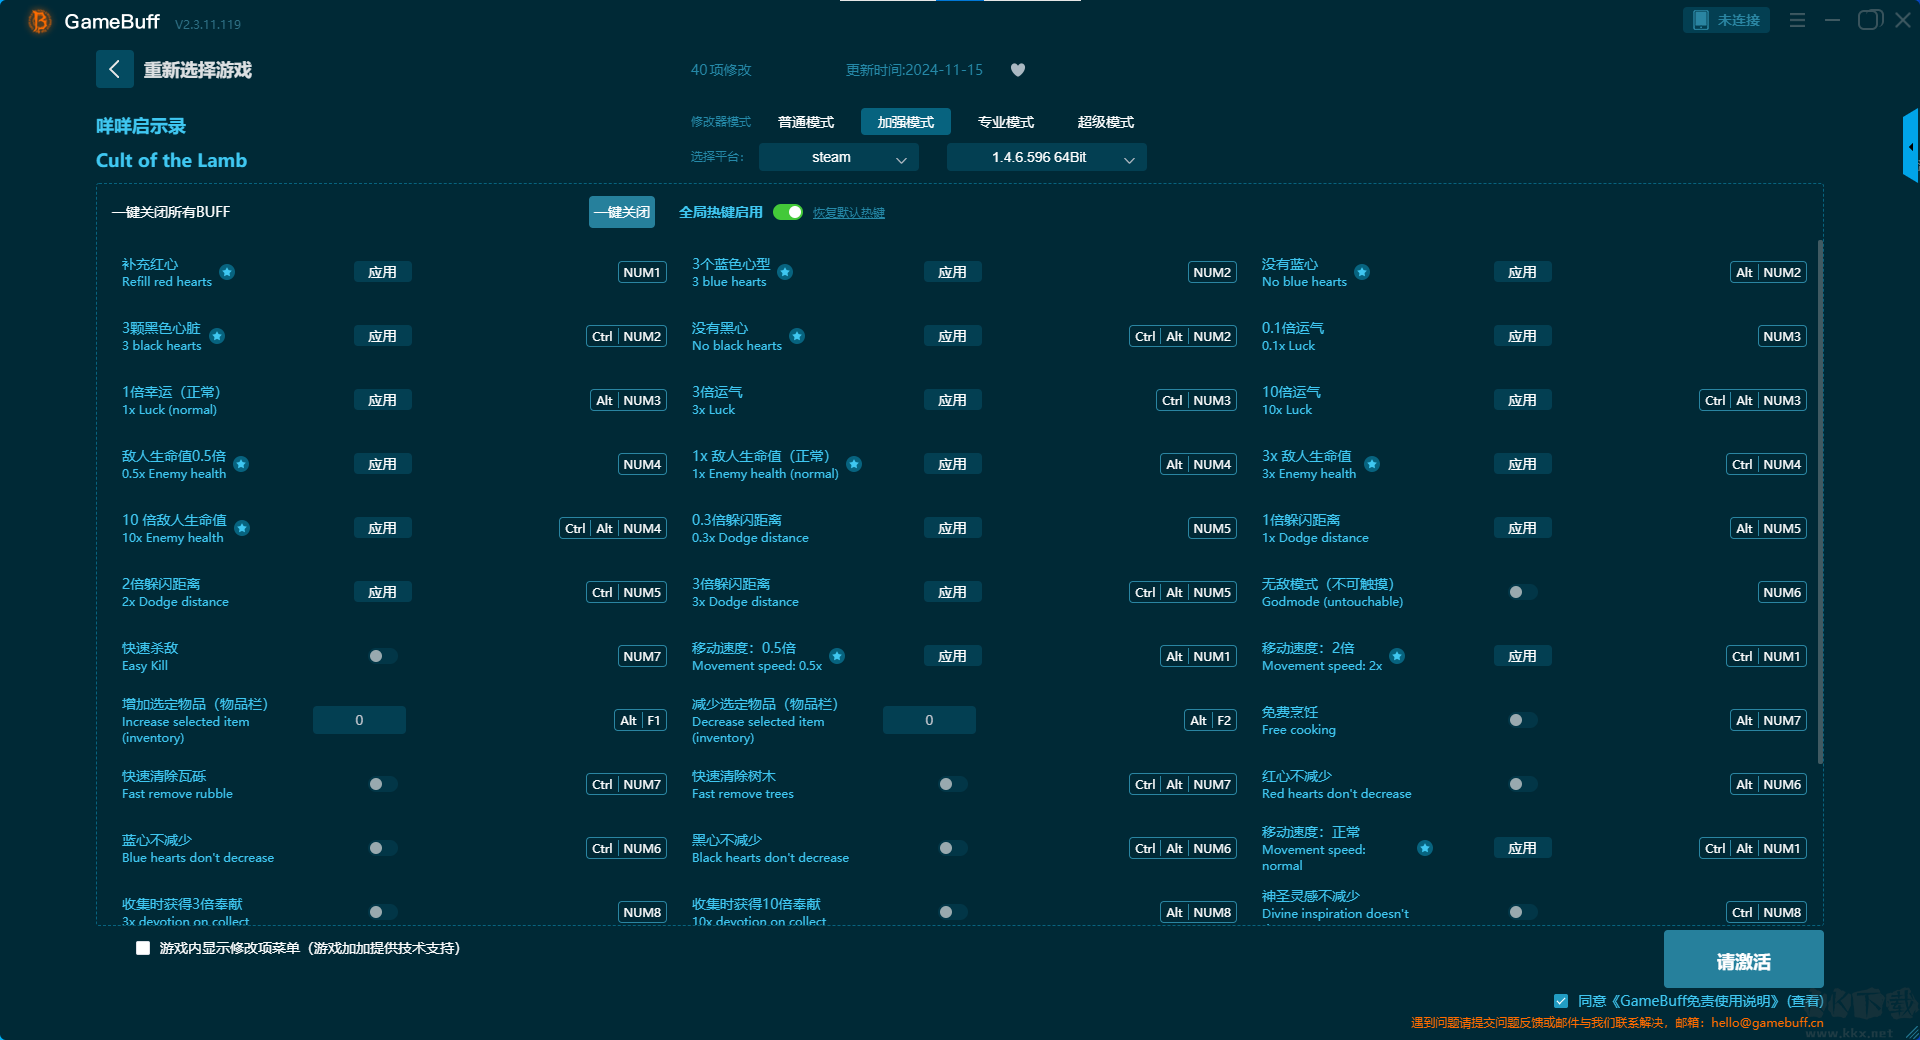Click NUM1 hotkey for Refill red hearts
This screenshot has width=1920, height=1040.
(642, 272)
